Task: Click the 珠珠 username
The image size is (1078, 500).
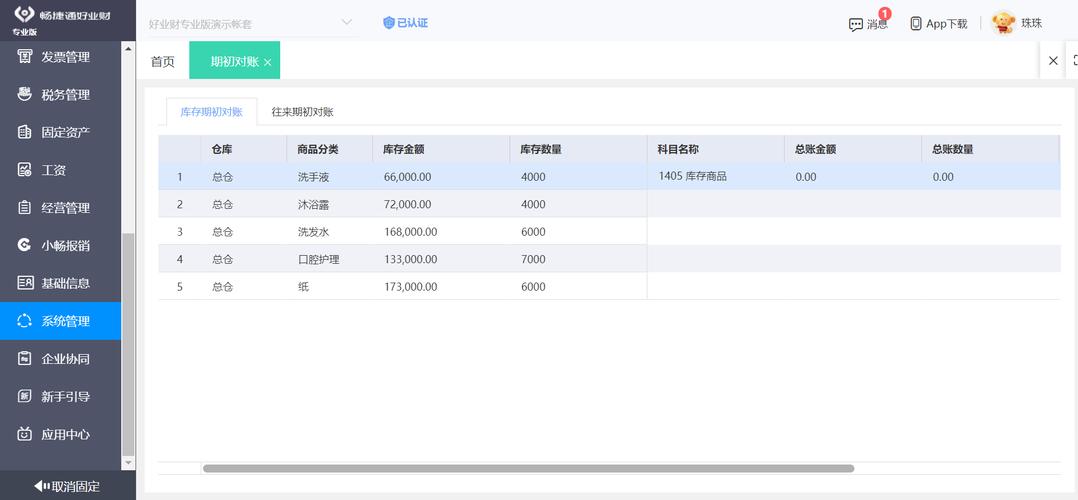Action: coord(1031,23)
